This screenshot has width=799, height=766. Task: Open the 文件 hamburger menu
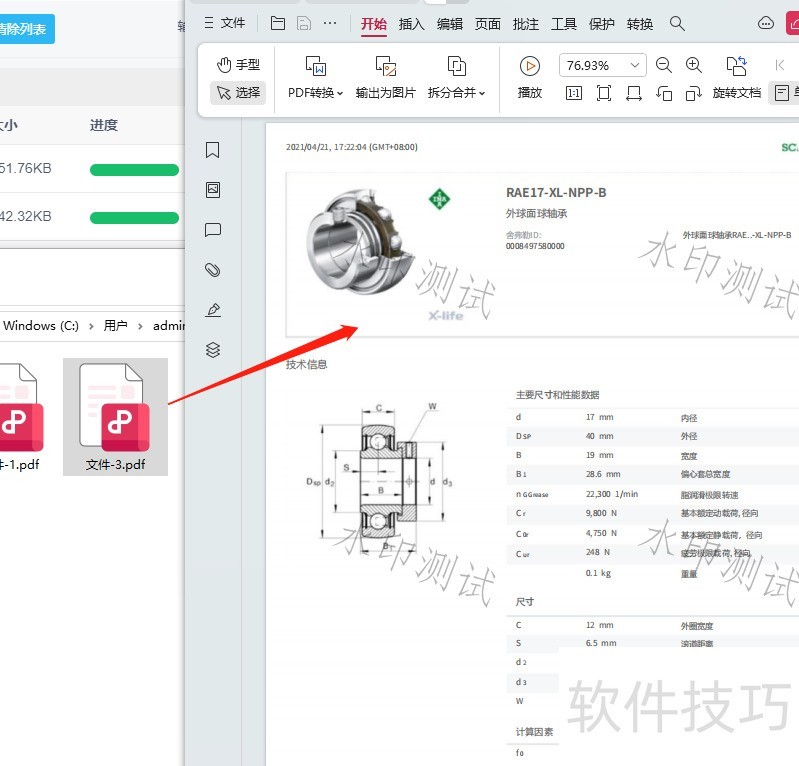224,23
